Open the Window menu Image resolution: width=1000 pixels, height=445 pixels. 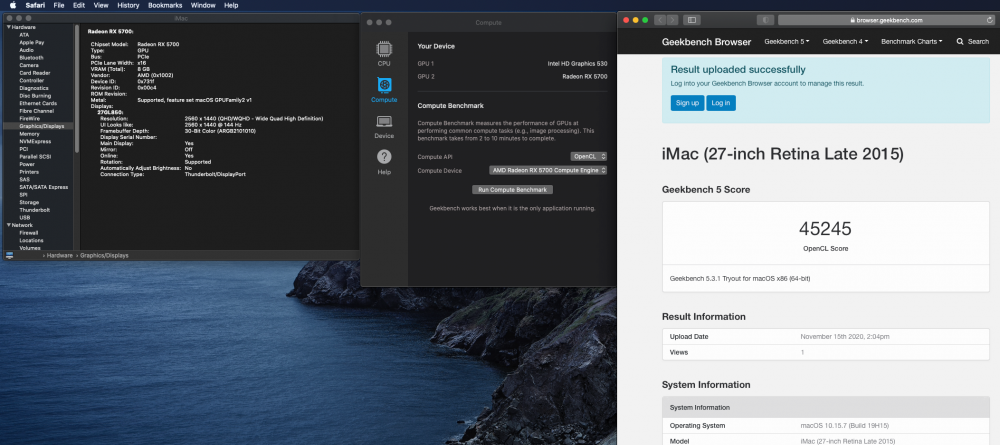tap(203, 5)
